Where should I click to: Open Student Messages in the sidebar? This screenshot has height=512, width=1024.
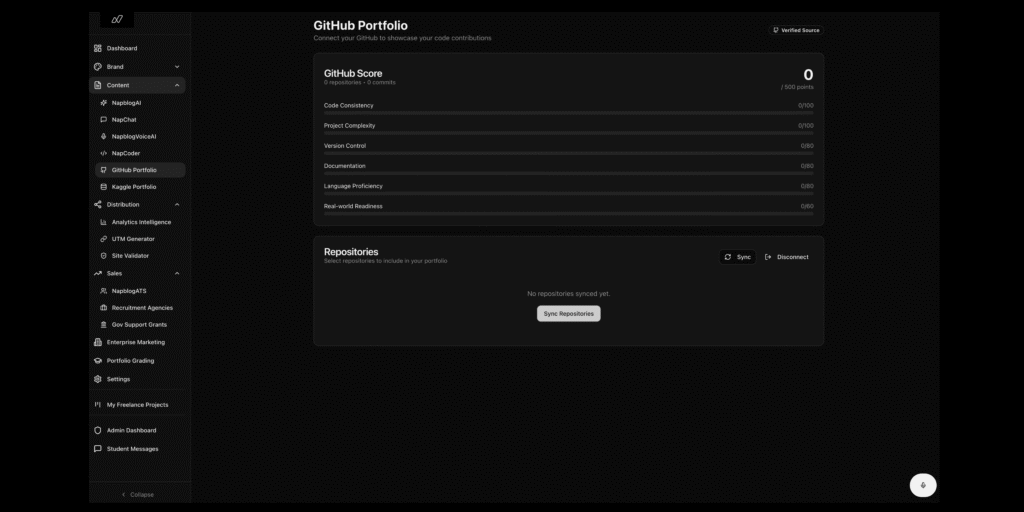[132, 449]
